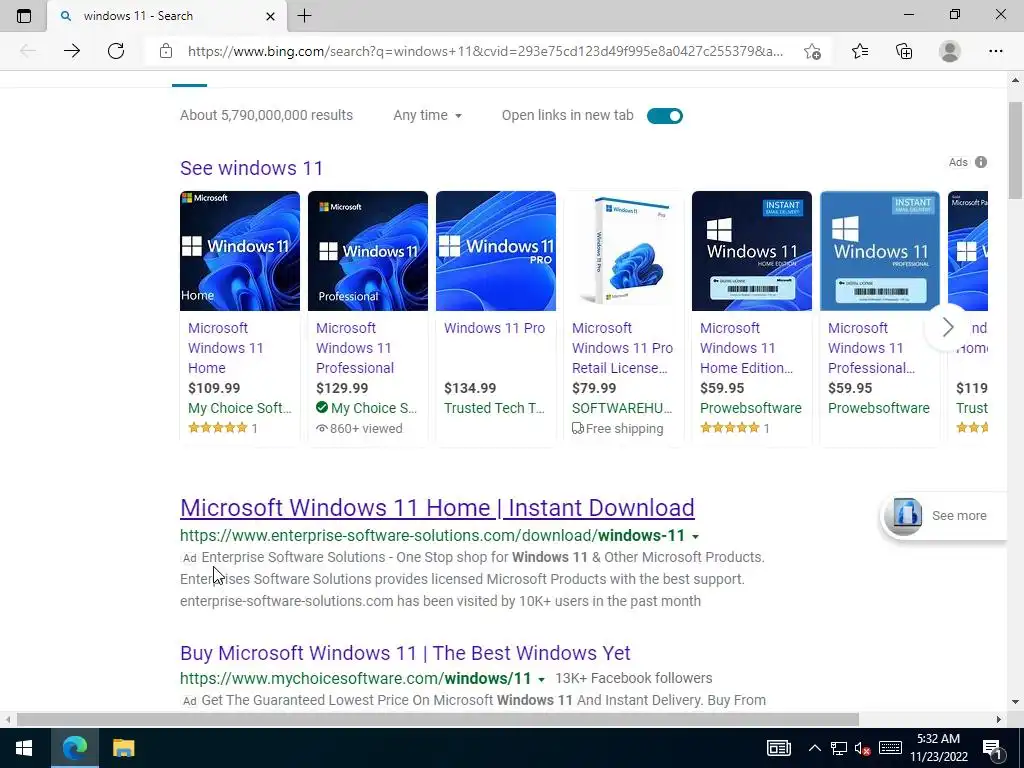Viewport: 1024px width, 768px height.
Task: Expand mychoicesoftware URL dropdown arrow
Action: 541,679
